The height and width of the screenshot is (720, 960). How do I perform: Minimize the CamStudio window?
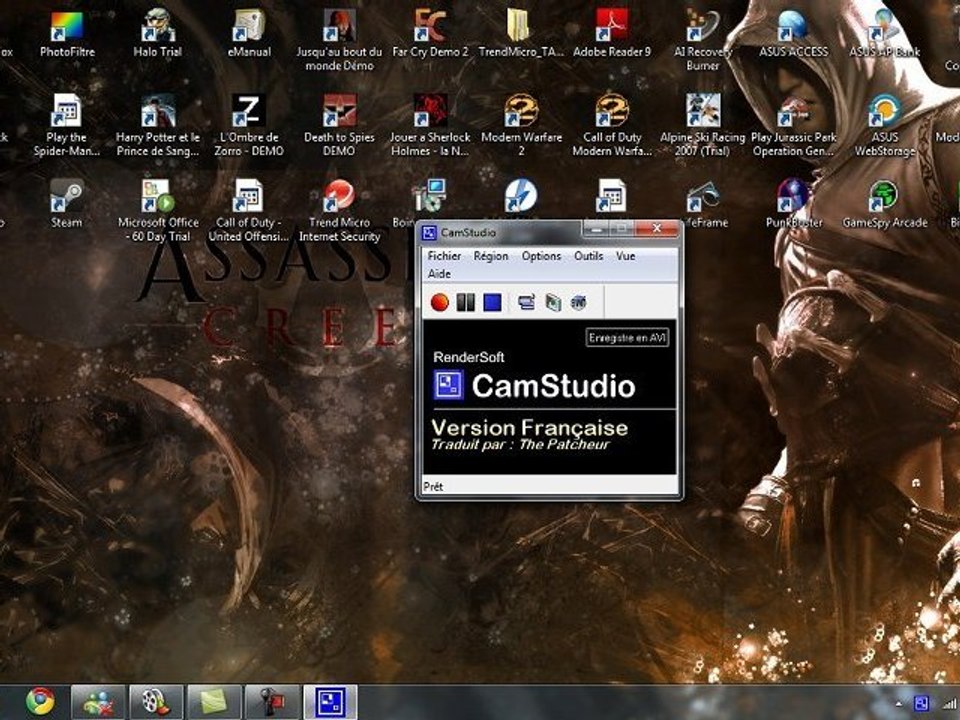[x=596, y=229]
